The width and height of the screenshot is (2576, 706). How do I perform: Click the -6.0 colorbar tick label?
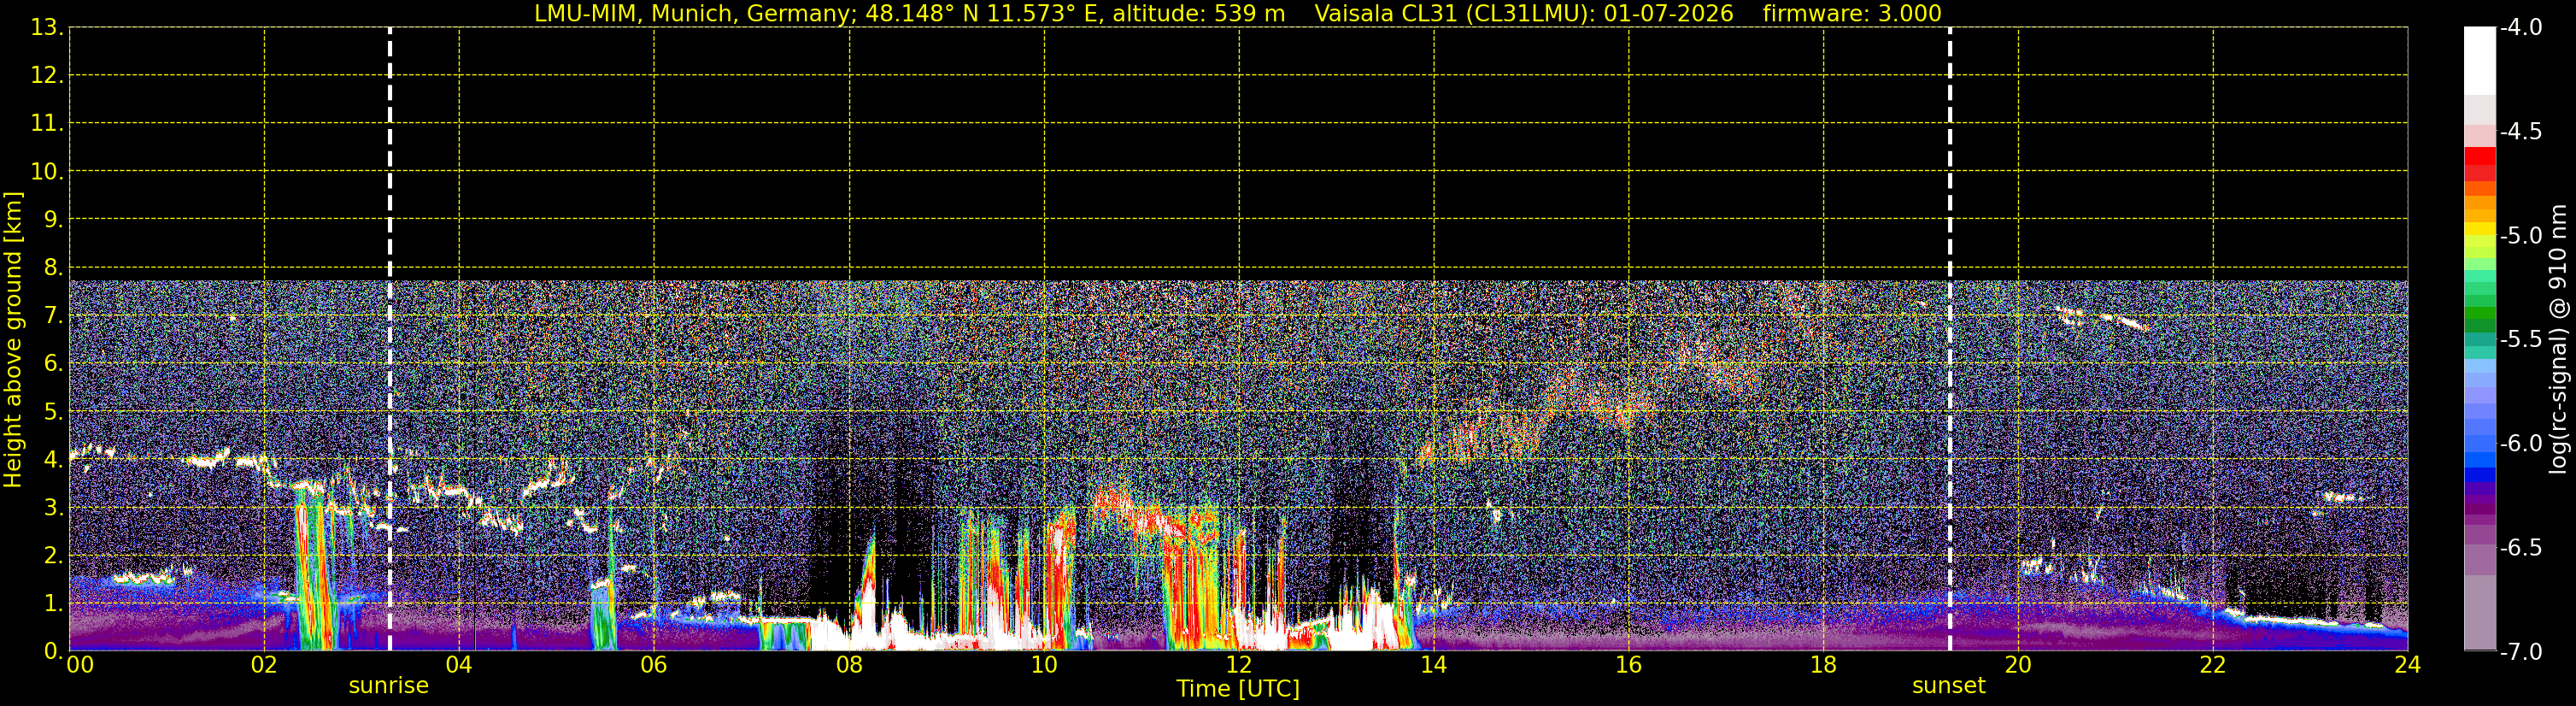2519,443
